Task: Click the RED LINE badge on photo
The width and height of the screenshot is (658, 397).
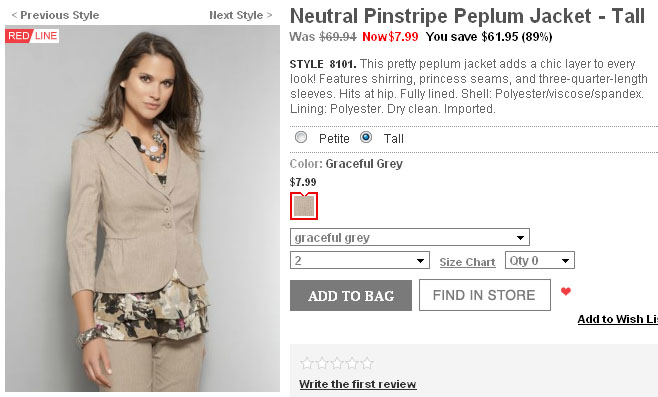Action: pyautogui.click(x=32, y=36)
